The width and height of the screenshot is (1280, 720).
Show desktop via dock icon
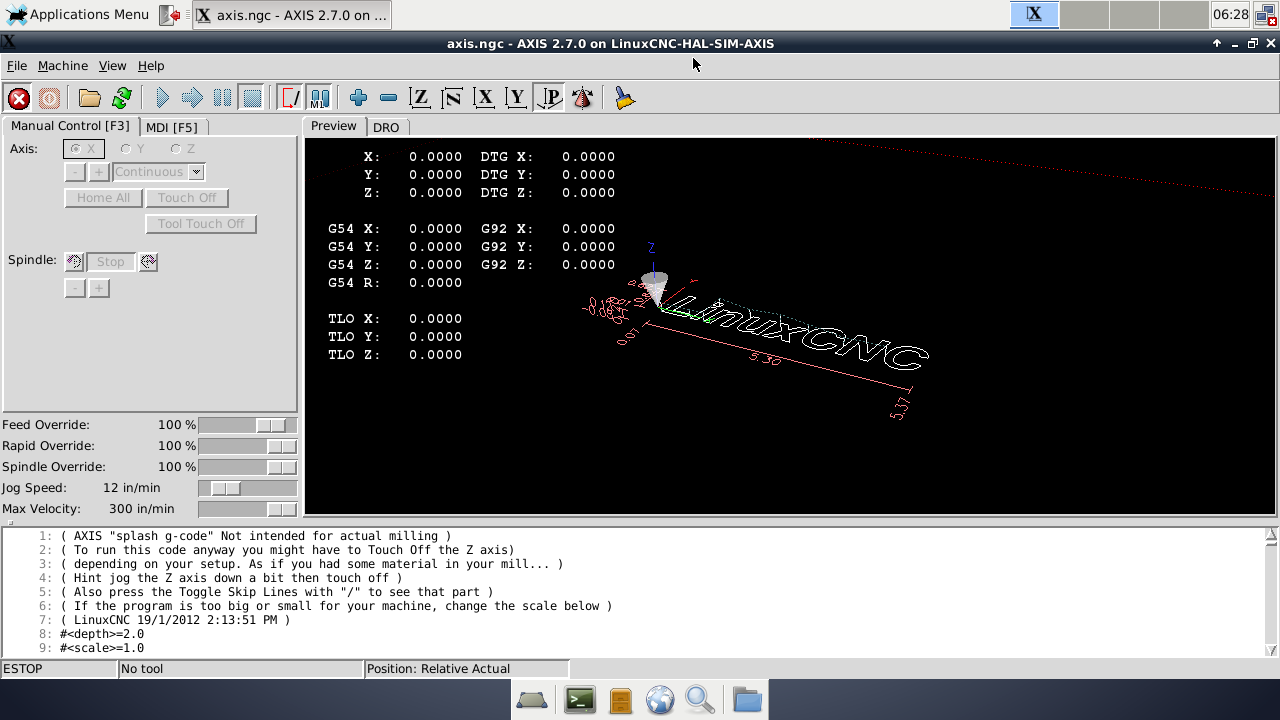point(531,700)
